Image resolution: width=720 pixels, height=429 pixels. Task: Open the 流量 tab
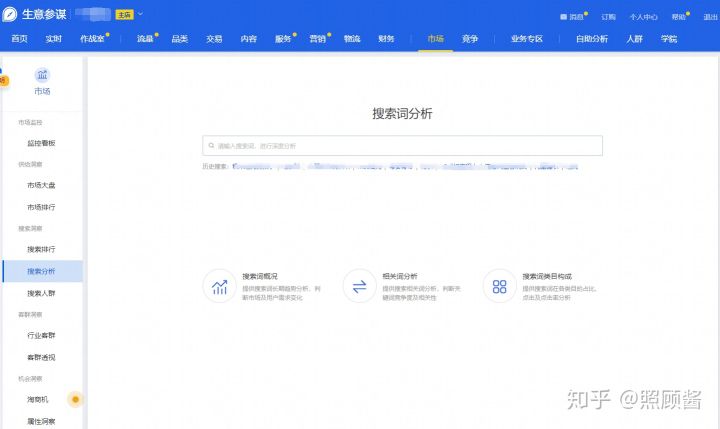145,39
